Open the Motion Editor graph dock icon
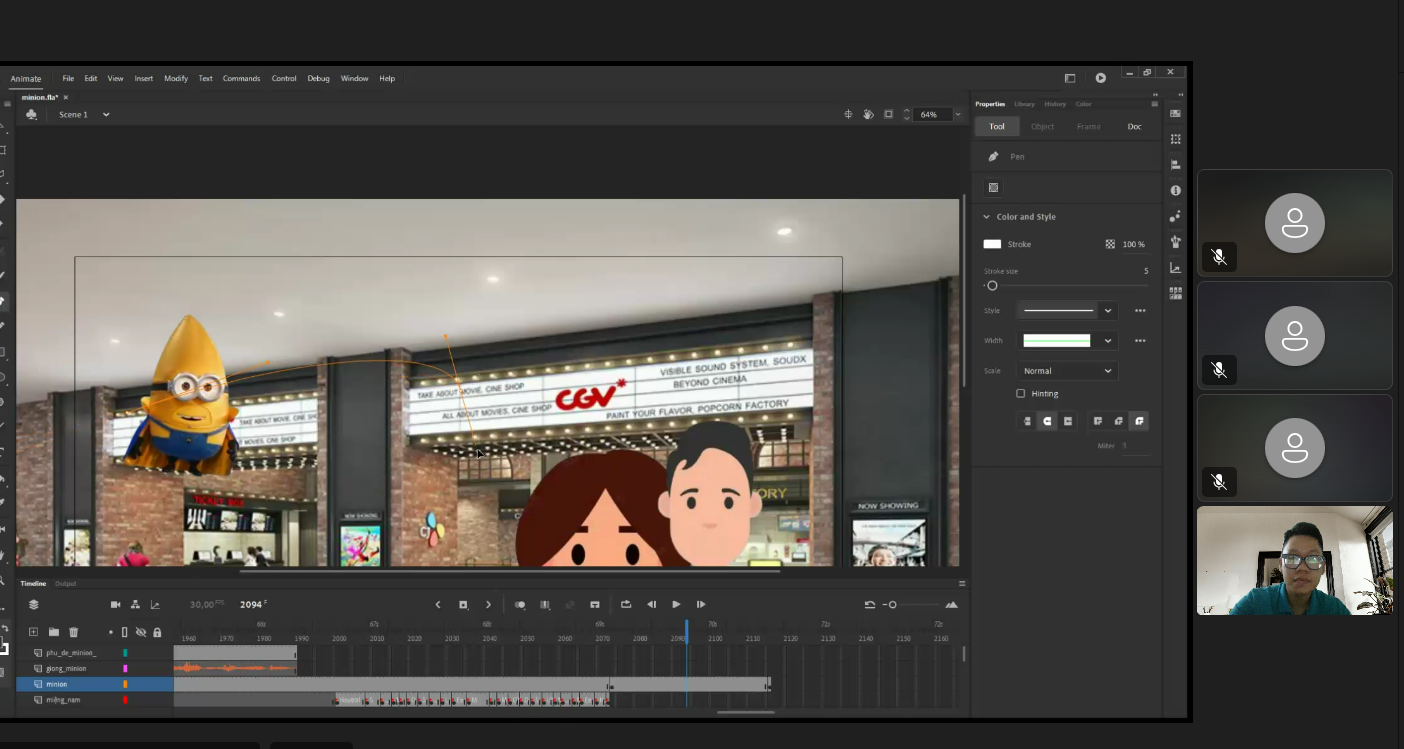 (1175, 268)
